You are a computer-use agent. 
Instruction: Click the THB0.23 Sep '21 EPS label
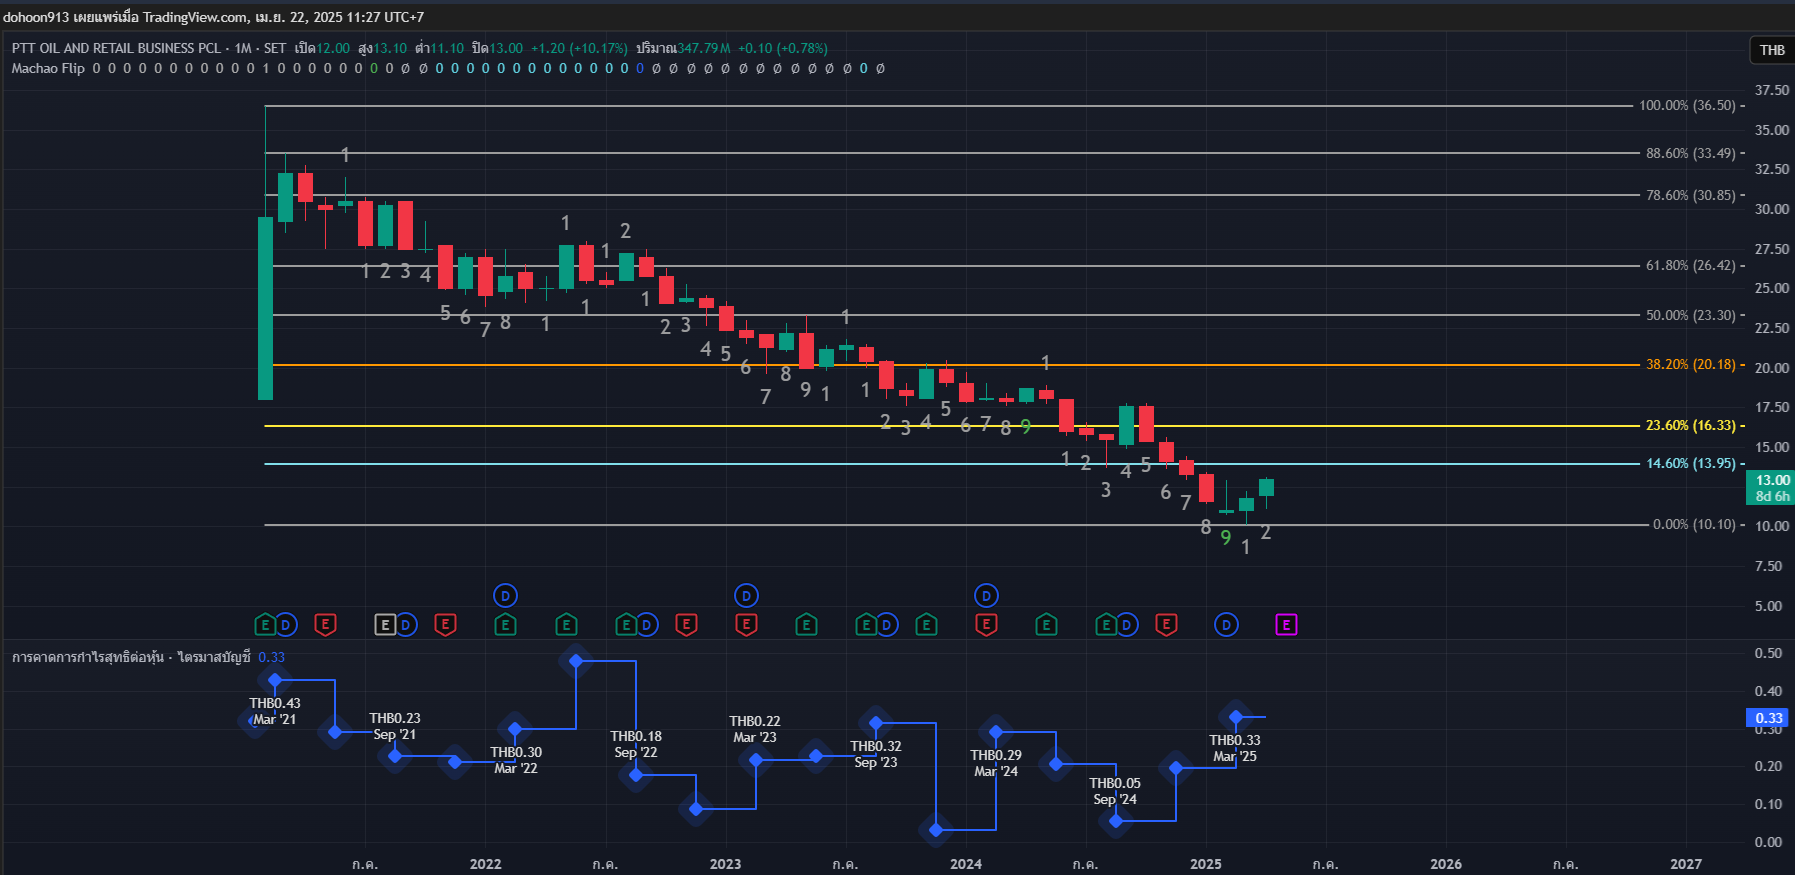coord(395,726)
